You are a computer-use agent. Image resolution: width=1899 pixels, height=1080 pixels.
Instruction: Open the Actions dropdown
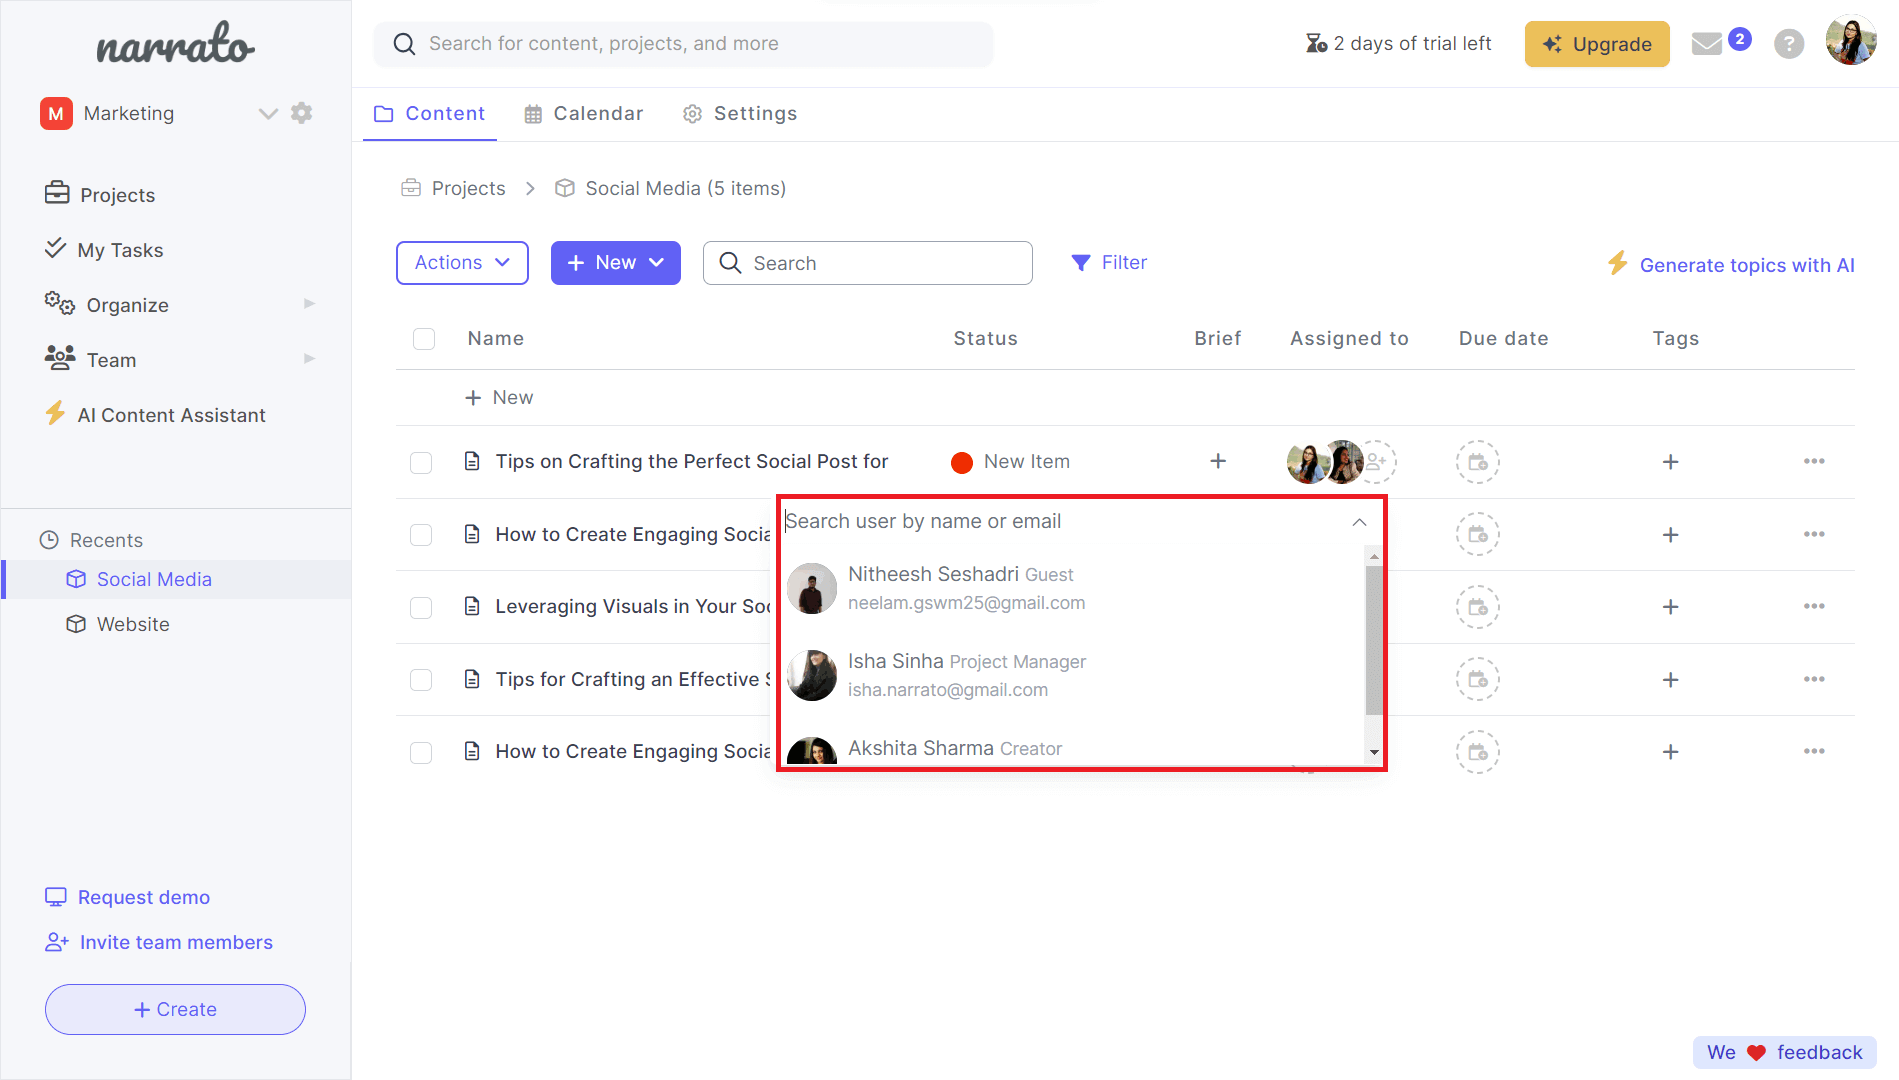click(x=462, y=263)
